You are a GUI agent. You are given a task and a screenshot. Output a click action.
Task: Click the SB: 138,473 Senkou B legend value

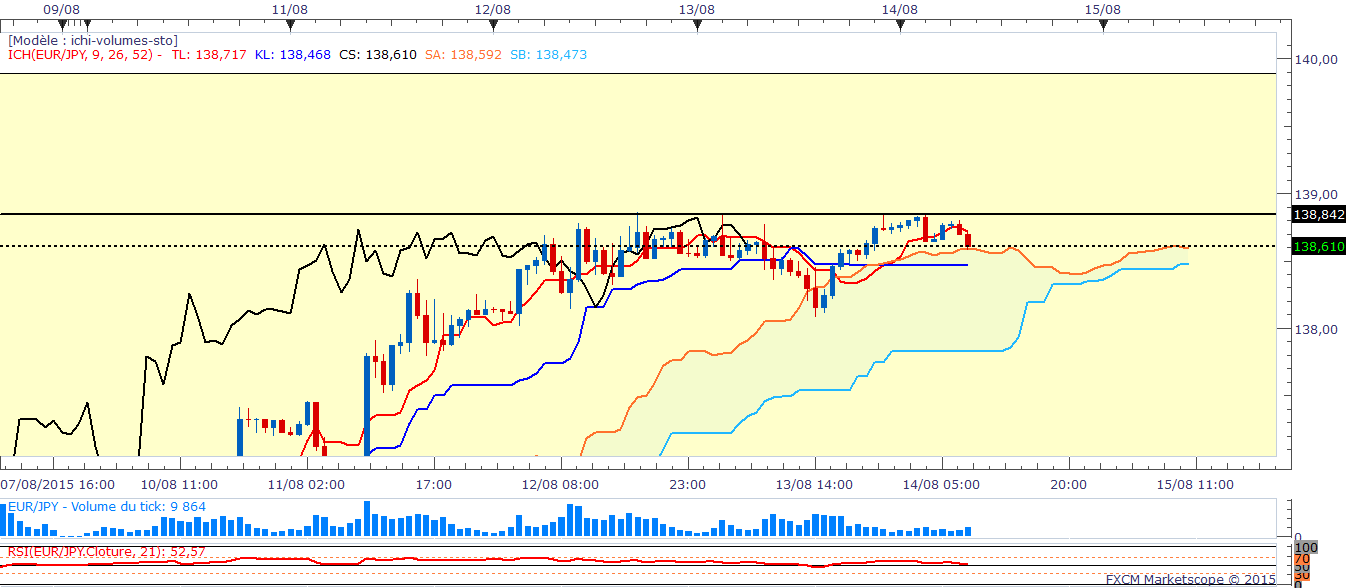tap(548, 54)
